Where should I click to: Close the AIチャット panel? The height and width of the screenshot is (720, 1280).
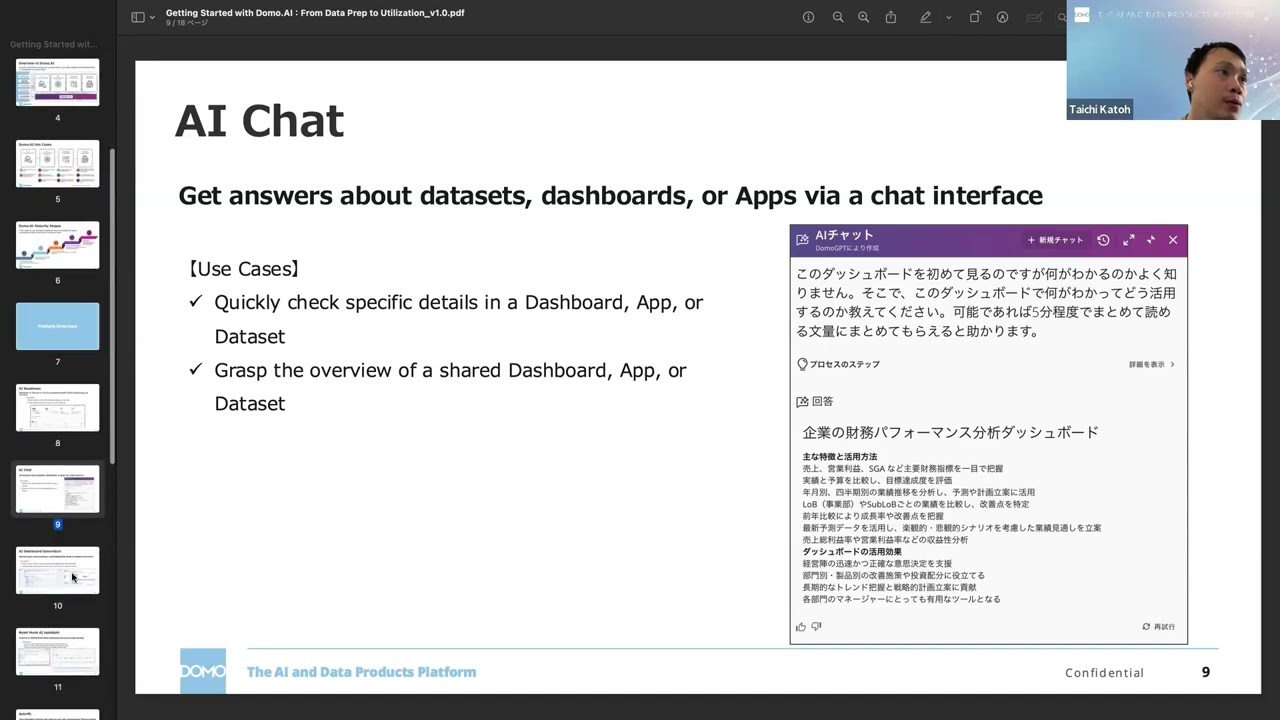pyautogui.click(x=1173, y=240)
